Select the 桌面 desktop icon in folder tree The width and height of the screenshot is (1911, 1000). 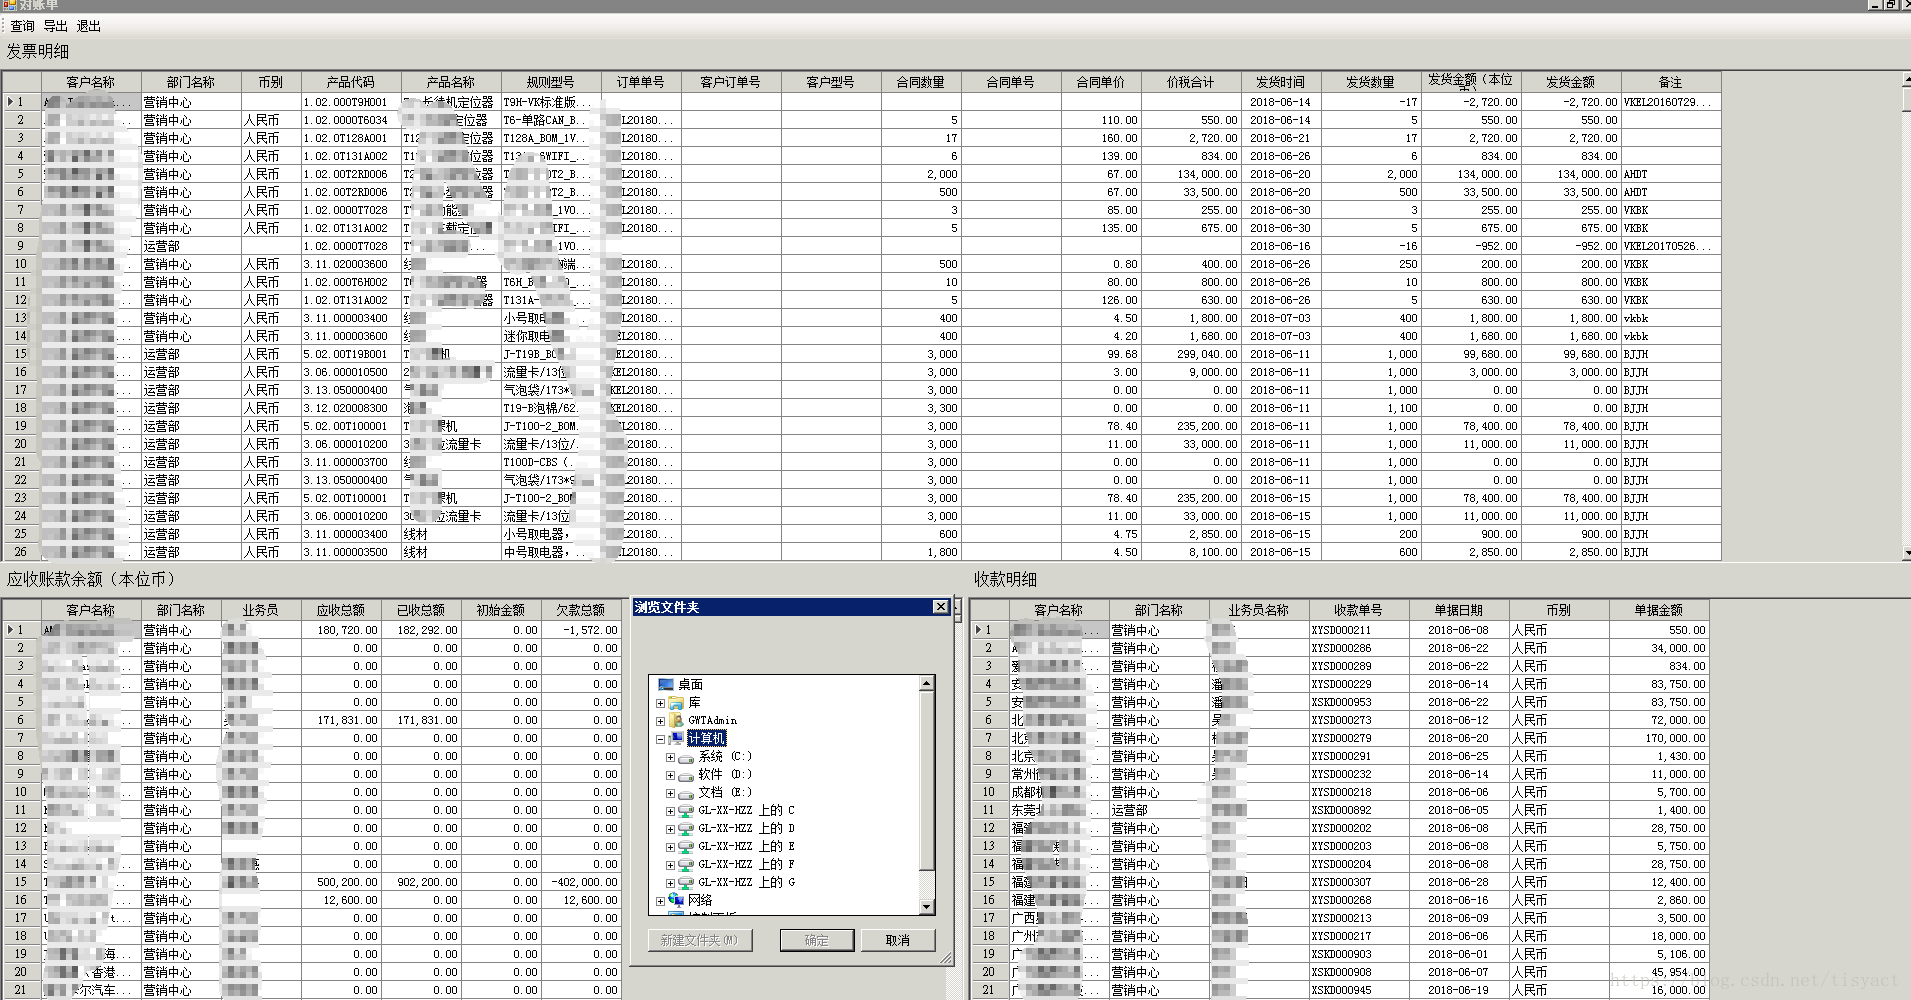(x=666, y=685)
